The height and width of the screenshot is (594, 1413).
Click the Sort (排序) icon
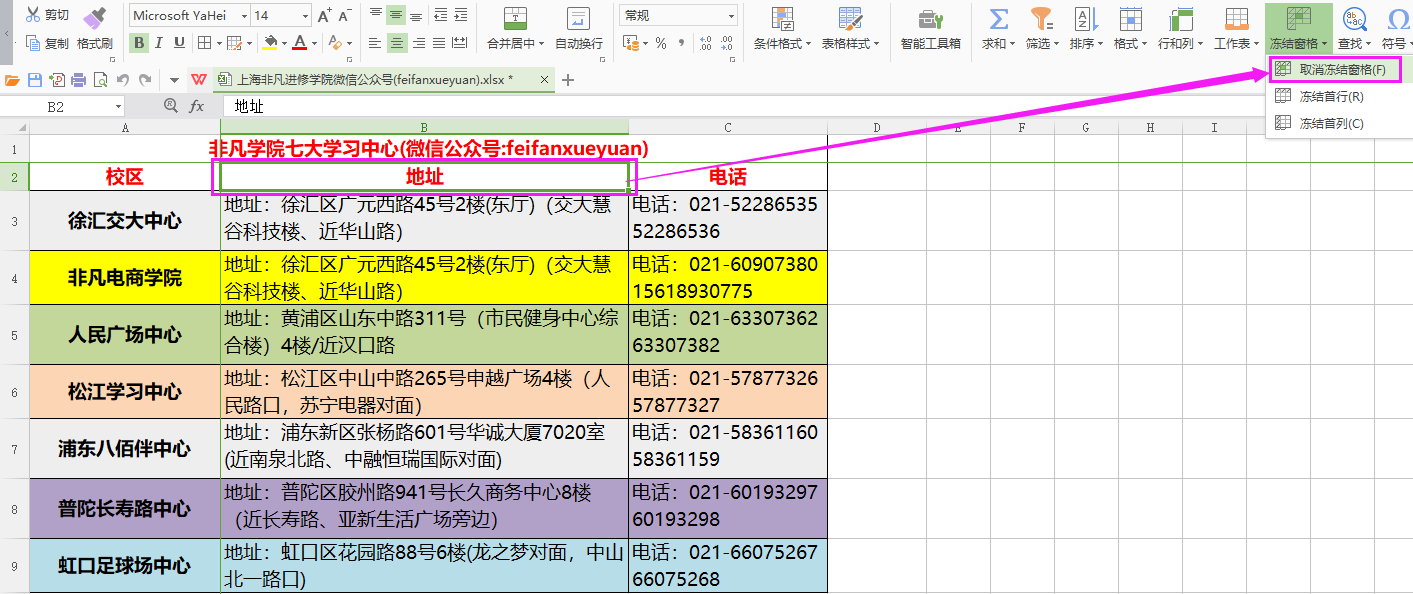[1085, 18]
